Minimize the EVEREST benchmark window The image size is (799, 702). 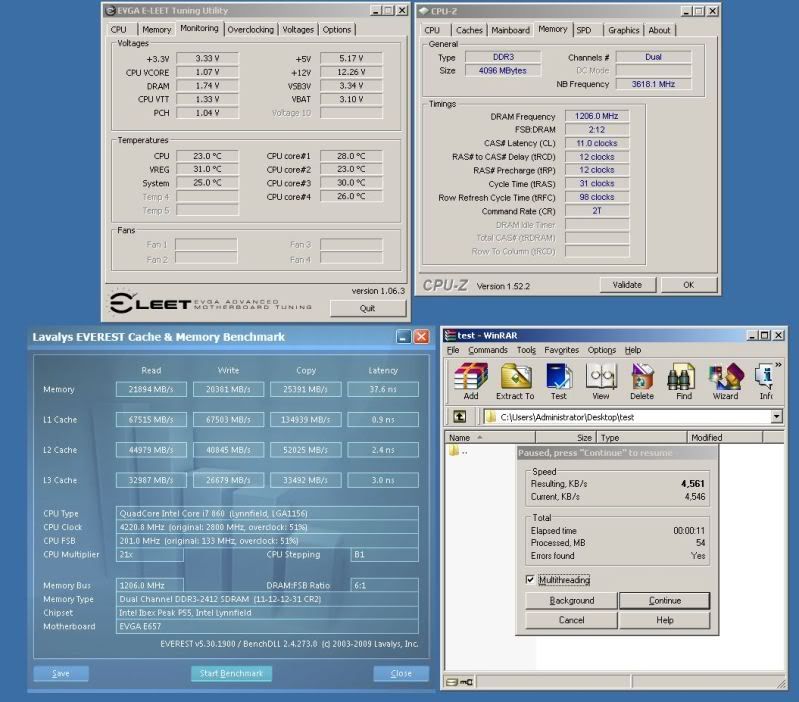[x=404, y=336]
